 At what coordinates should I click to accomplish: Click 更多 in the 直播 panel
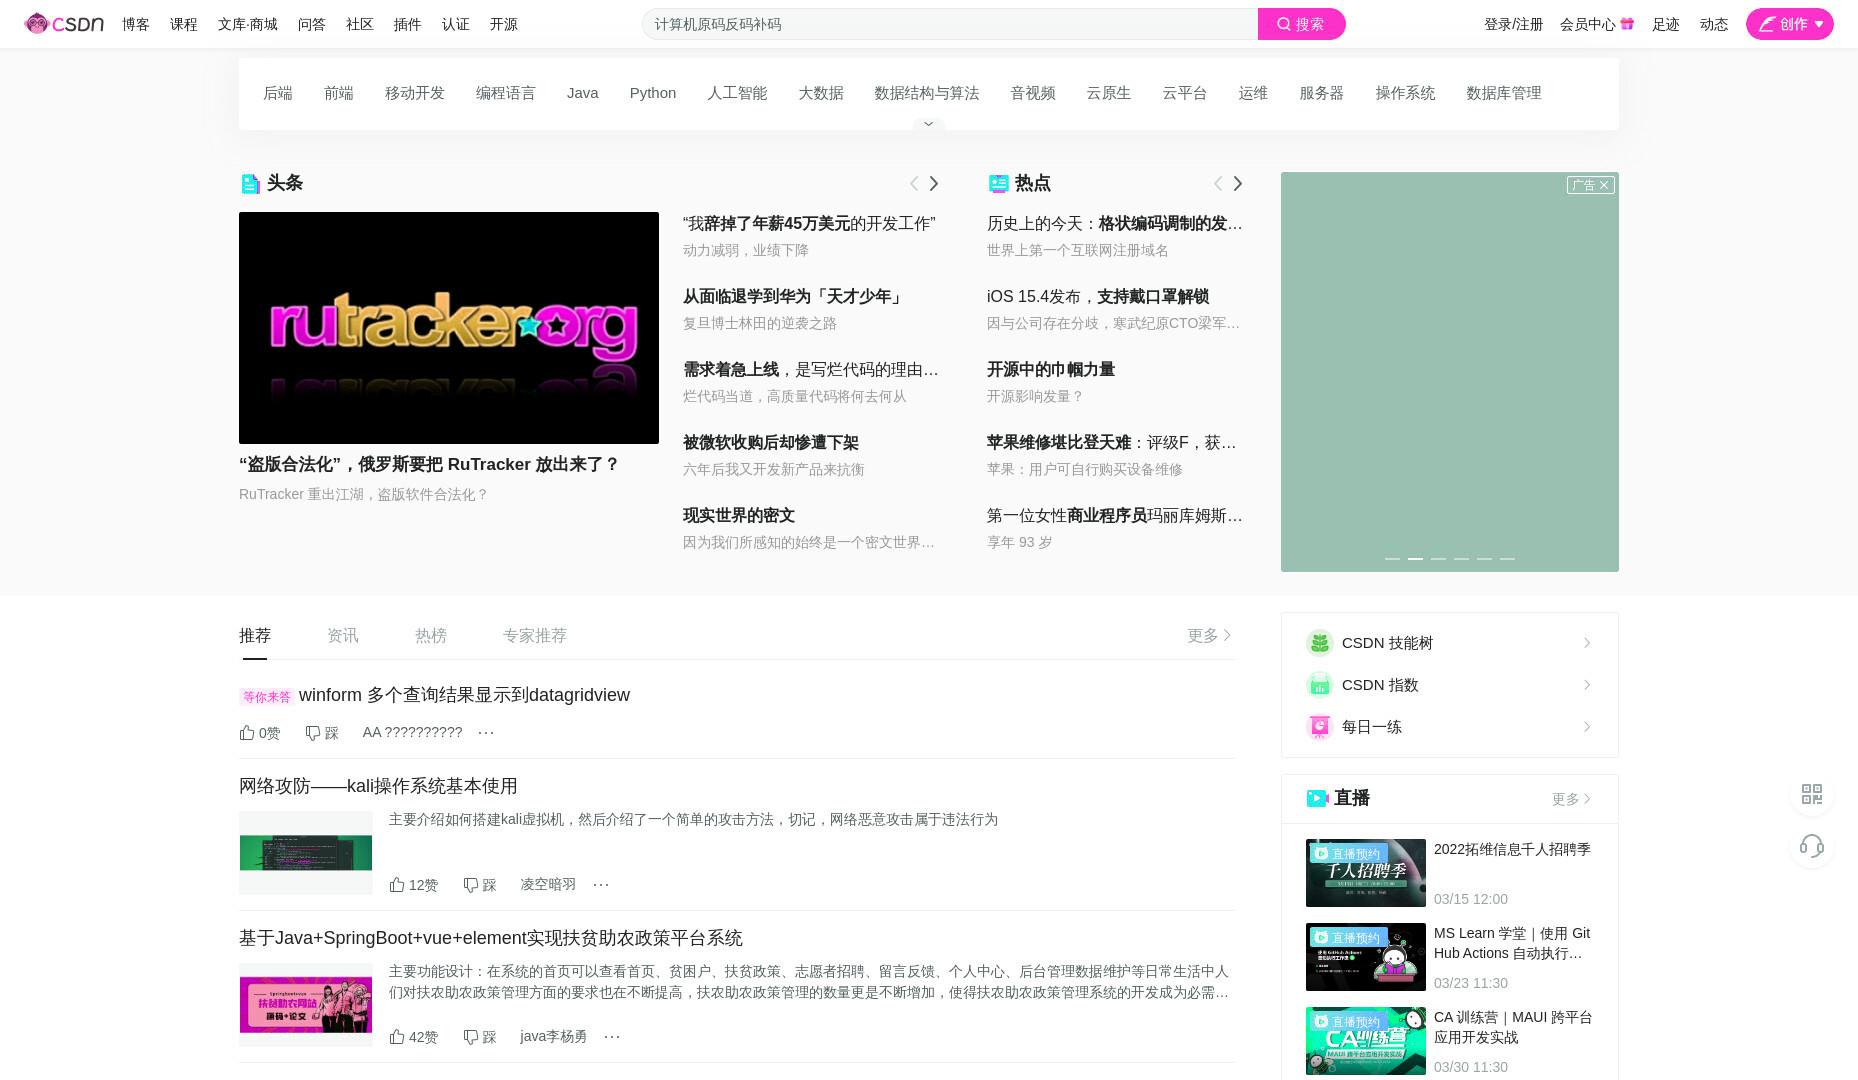1571,799
